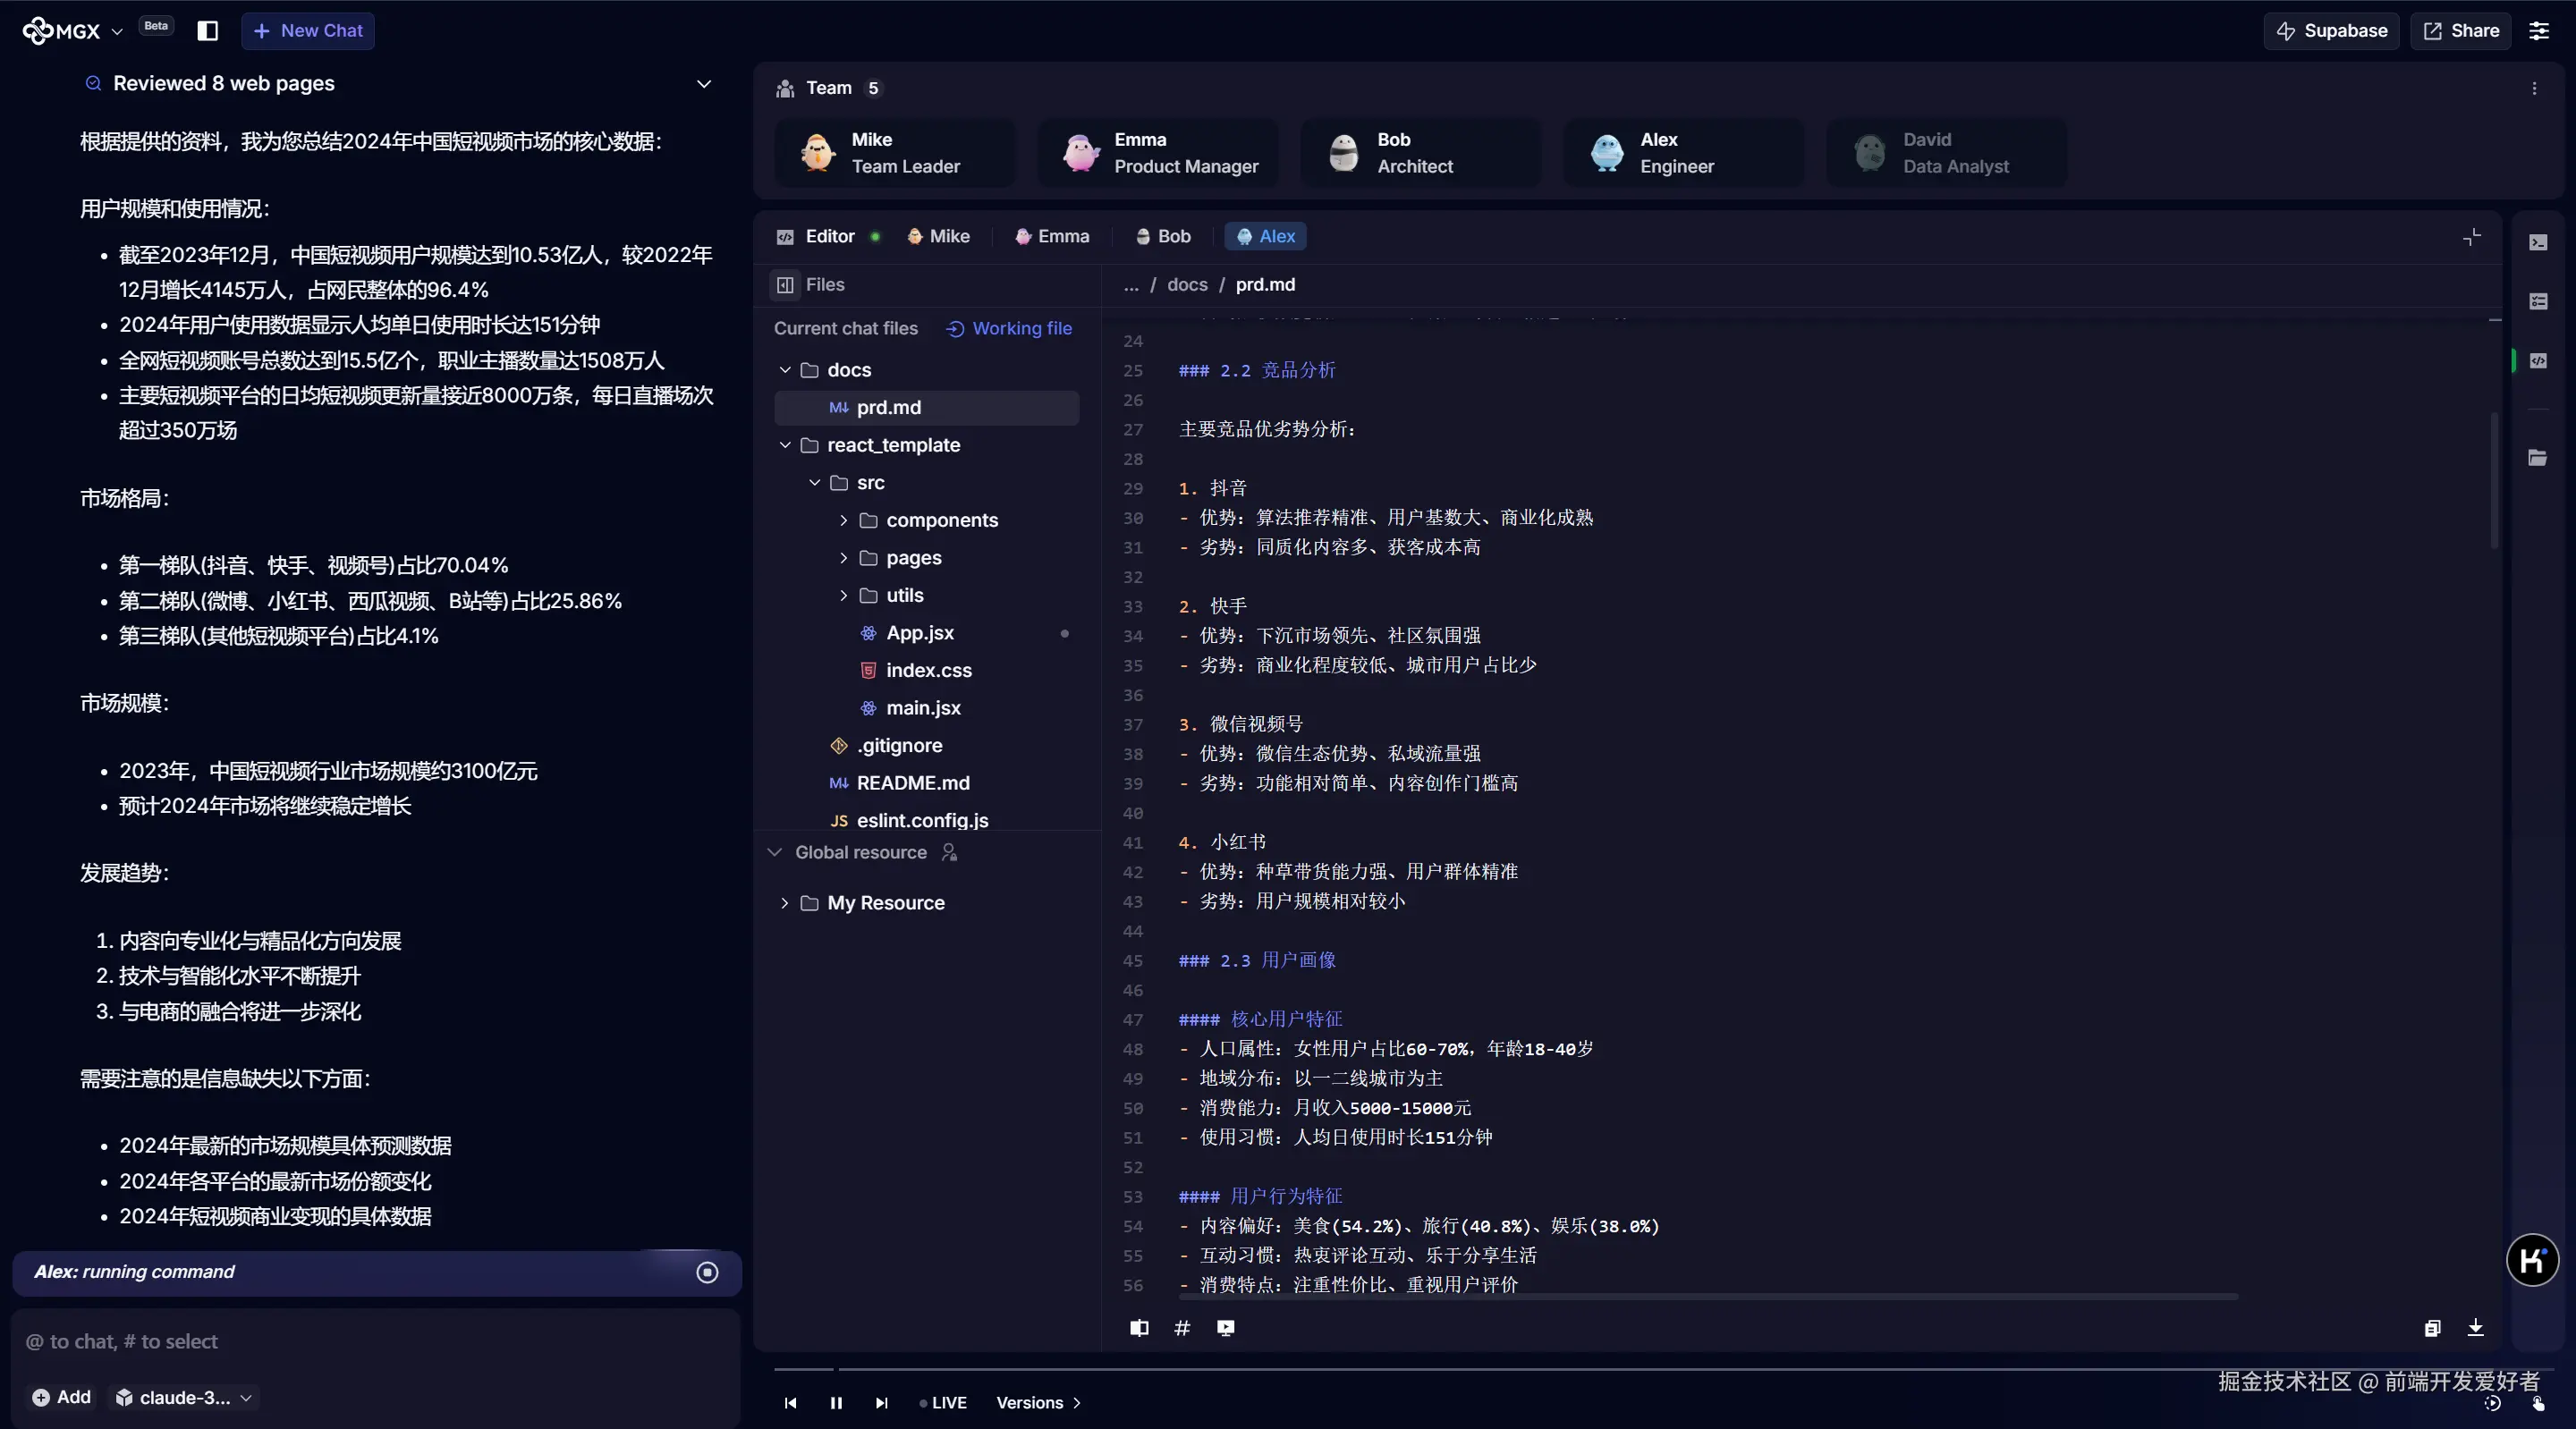
Task: Open the claude-3 model dropdown
Action: (187, 1397)
